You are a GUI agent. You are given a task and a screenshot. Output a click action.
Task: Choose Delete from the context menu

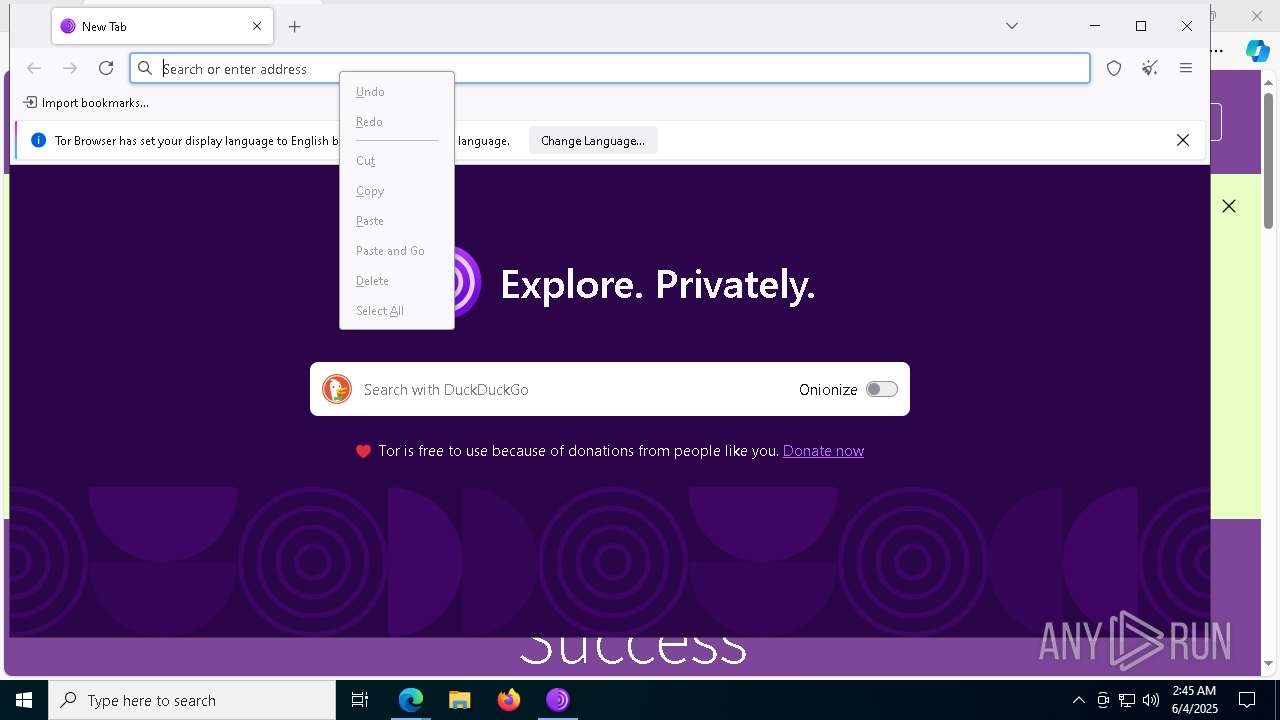pyautogui.click(x=397, y=281)
